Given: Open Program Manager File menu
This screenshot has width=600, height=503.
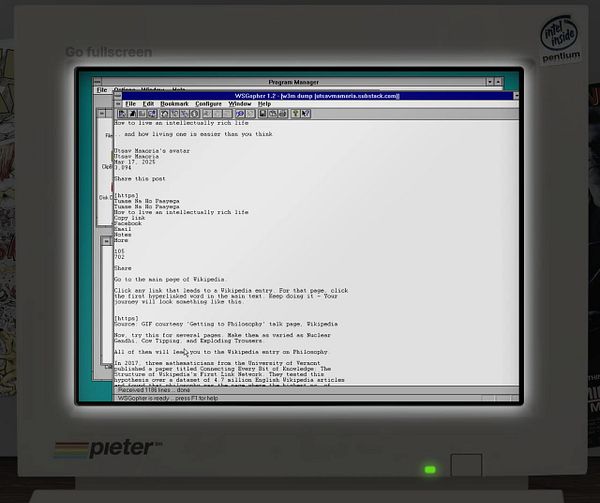Looking at the screenshot, I should click(102, 90).
